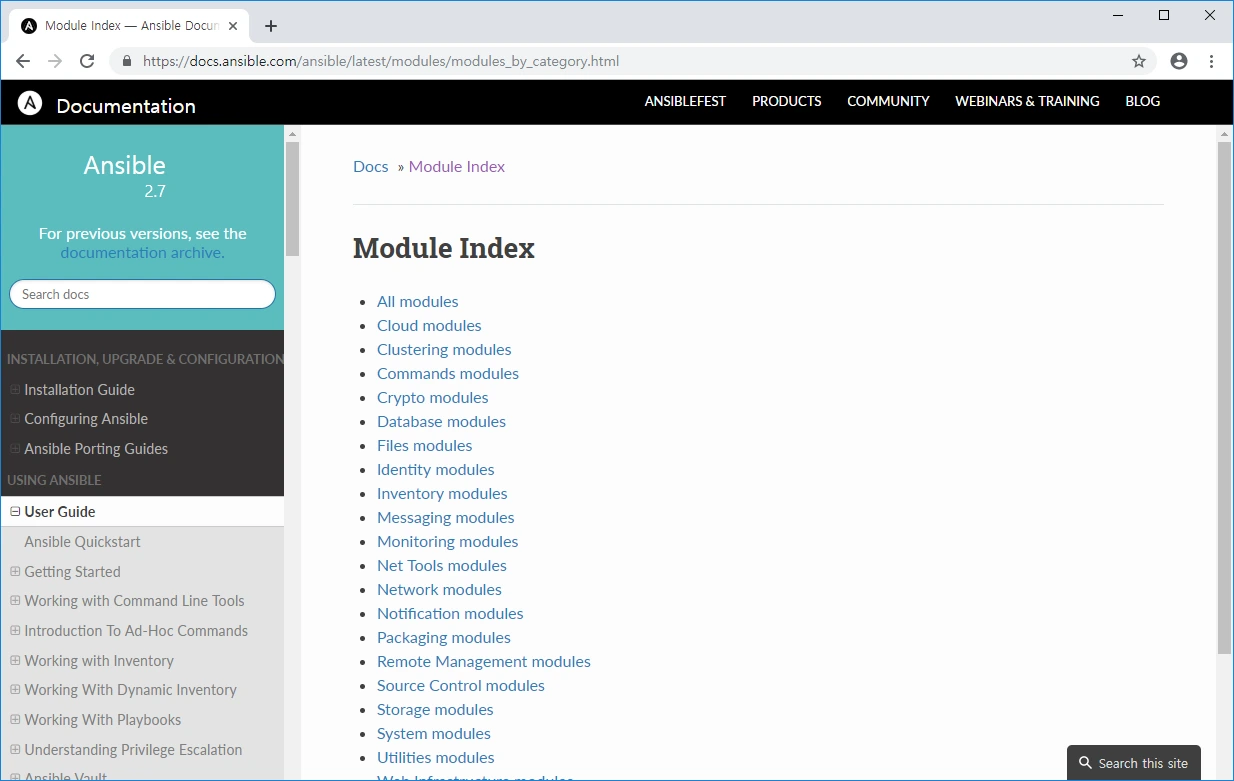The image size is (1234, 781).
Task: Click the Docs breadcrumb link
Action: click(370, 166)
